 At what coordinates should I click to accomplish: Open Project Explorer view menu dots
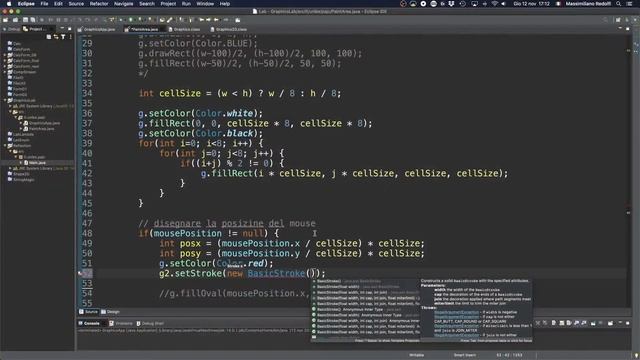[x=71, y=37]
